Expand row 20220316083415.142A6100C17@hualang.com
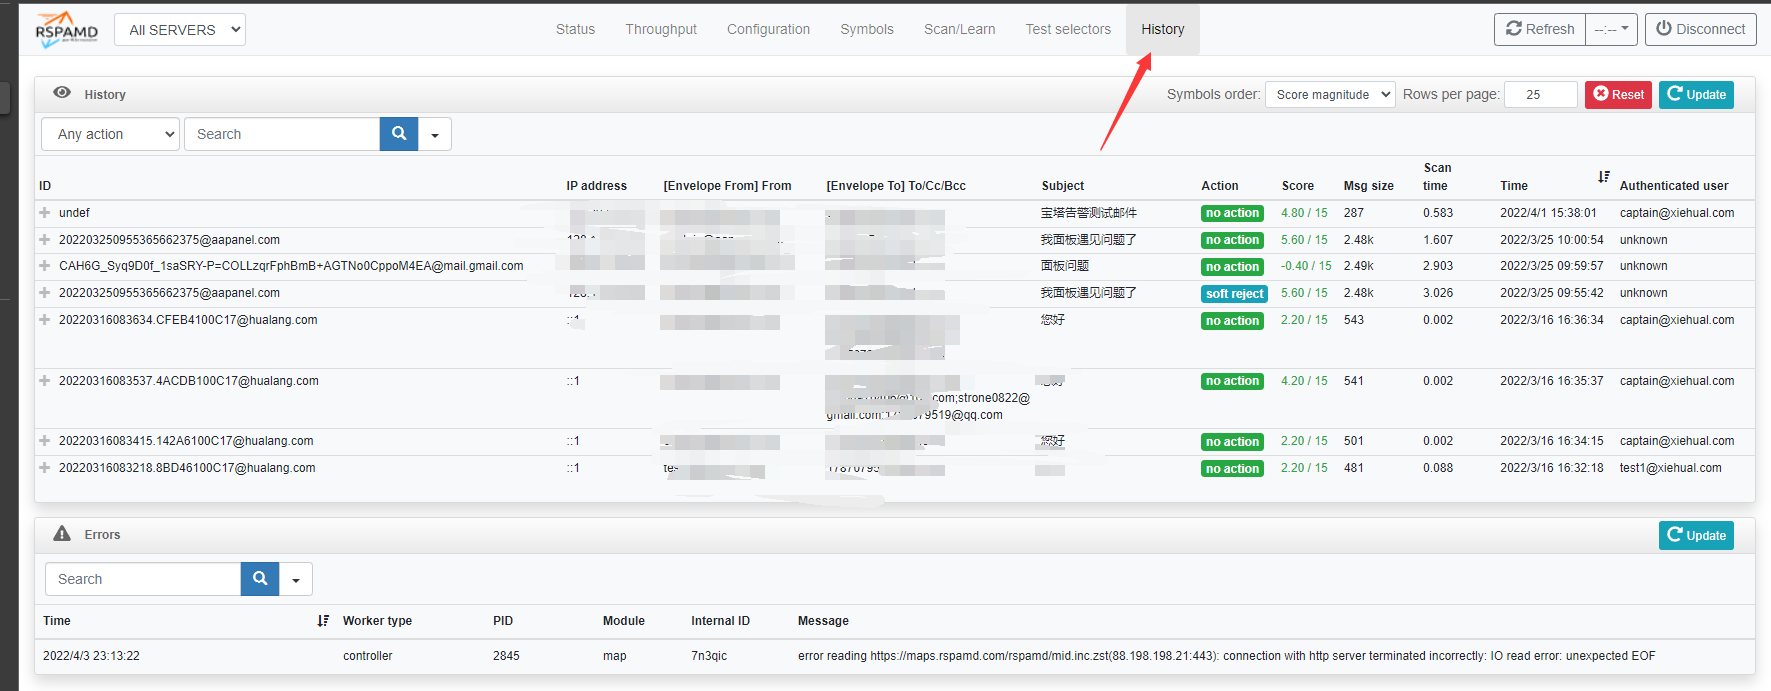This screenshot has height=691, width=1771. tap(45, 441)
